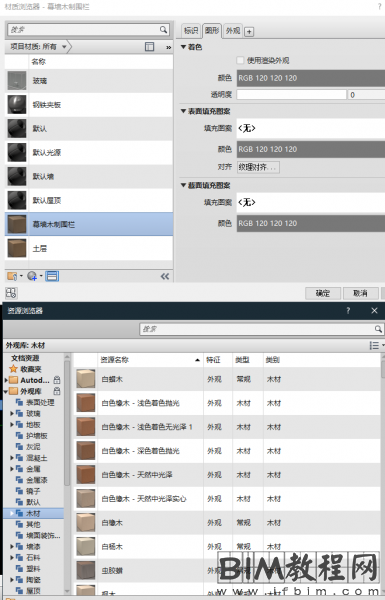Image resolution: width=385 pixels, height=600 pixels.
Task: Expand the 混凝土 category arrow
Action: (x=12, y=458)
